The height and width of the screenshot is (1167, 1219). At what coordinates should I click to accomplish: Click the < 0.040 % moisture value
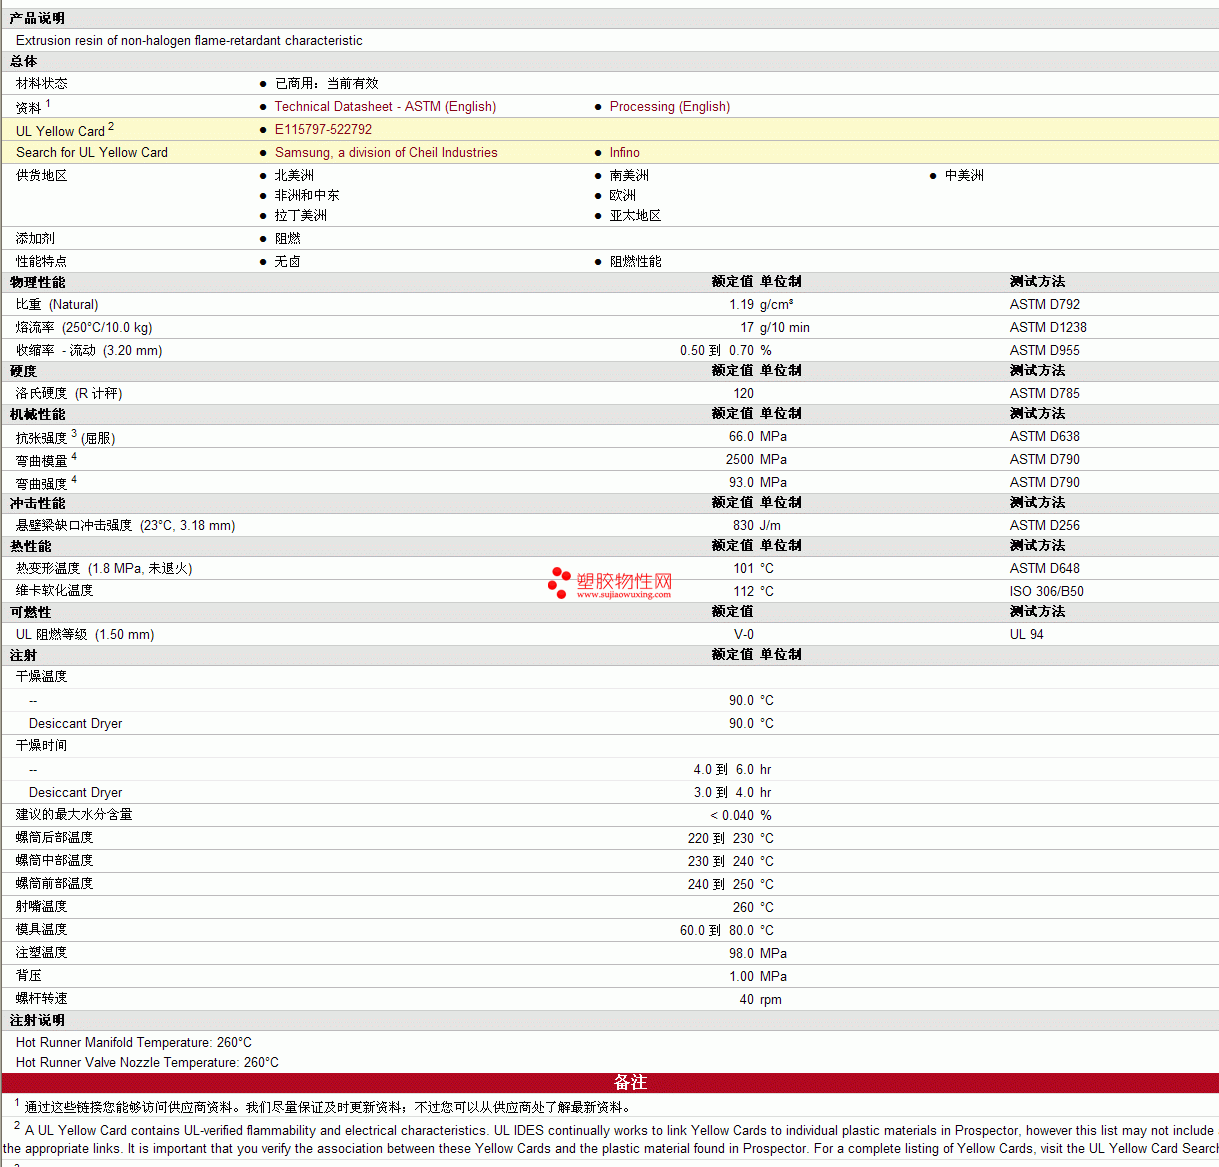pyautogui.click(x=741, y=816)
